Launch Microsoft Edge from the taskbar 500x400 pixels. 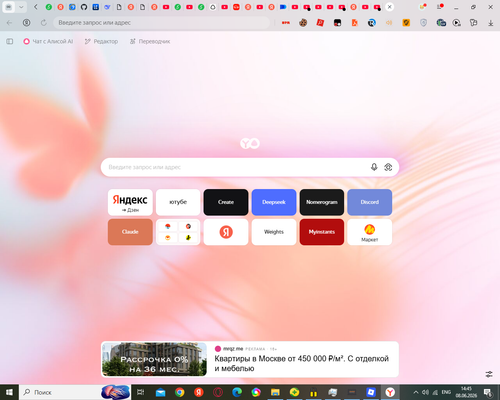coord(237,392)
